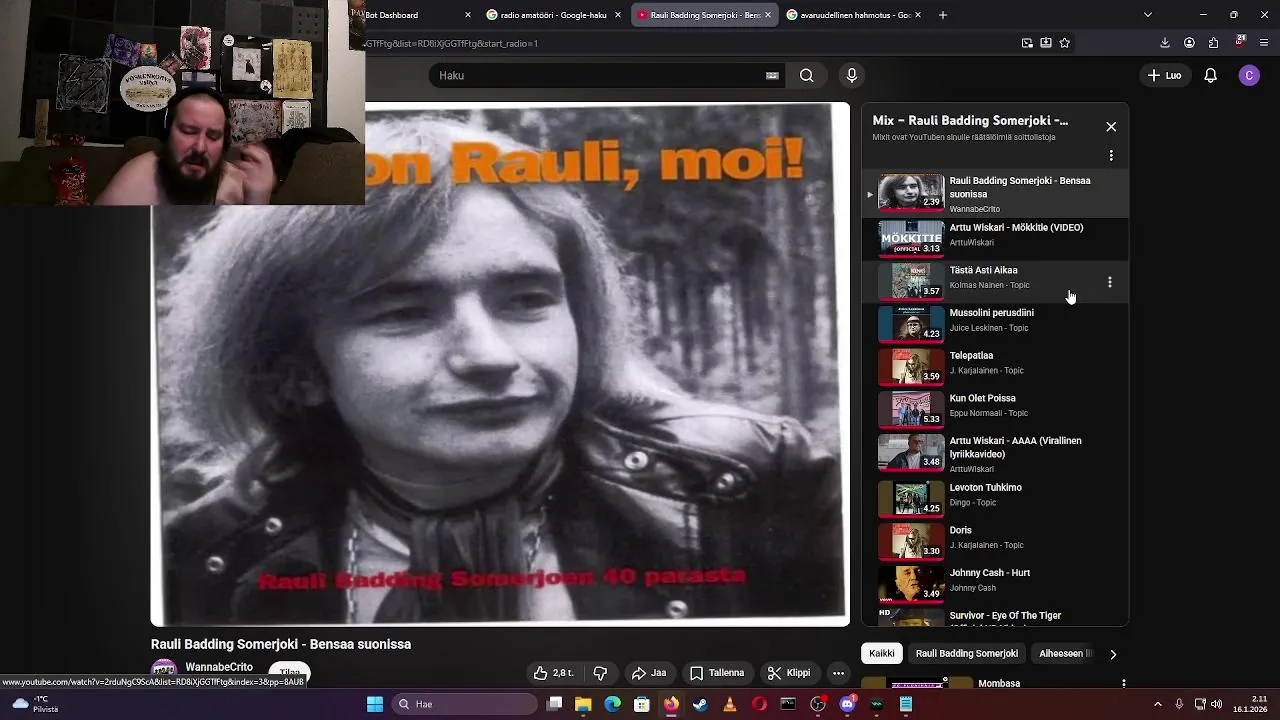Click the taskbar Hae search box
The height and width of the screenshot is (720, 1280).
pos(465,704)
